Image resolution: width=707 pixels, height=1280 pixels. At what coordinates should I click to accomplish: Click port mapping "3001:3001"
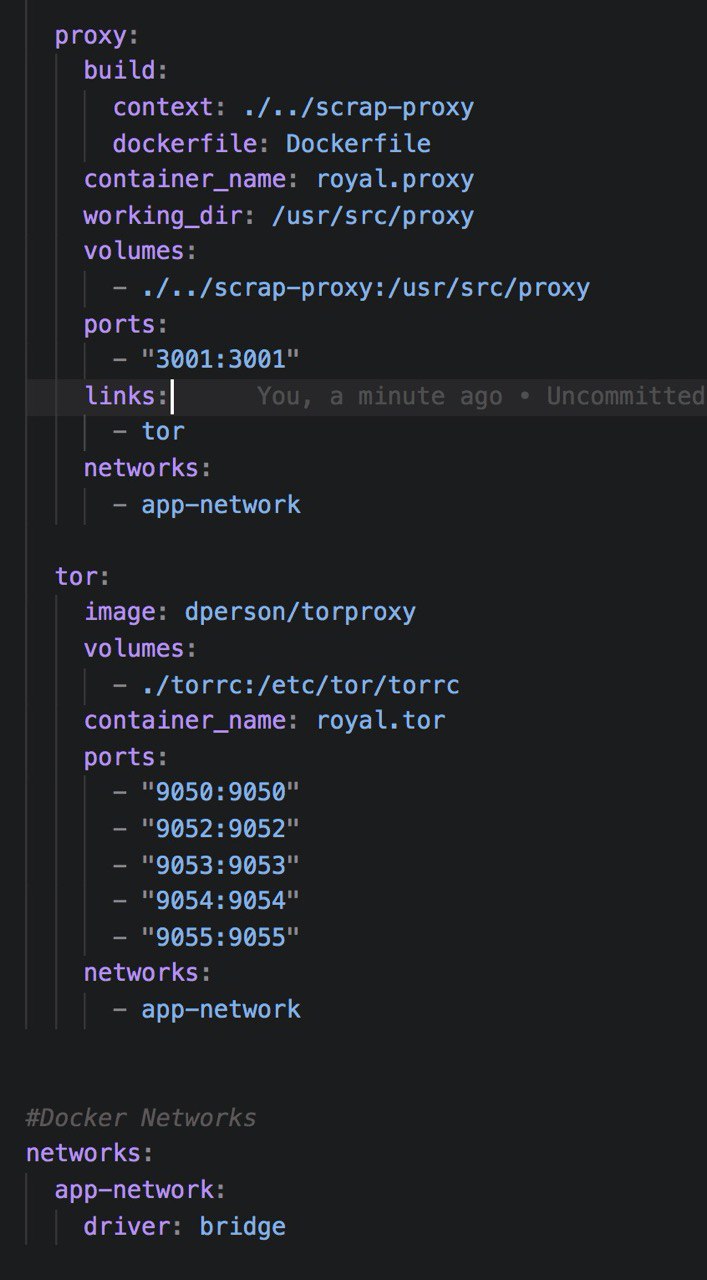point(221,360)
